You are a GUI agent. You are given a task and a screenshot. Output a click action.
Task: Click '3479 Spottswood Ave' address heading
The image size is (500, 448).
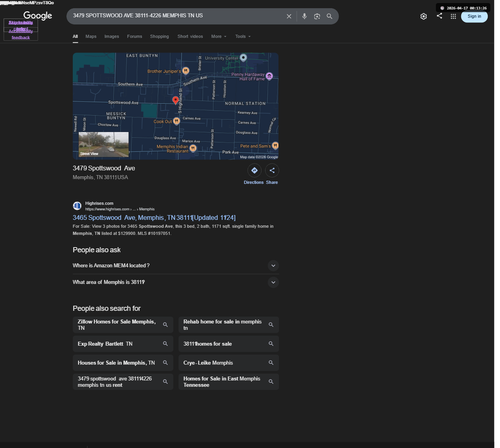pos(104,168)
